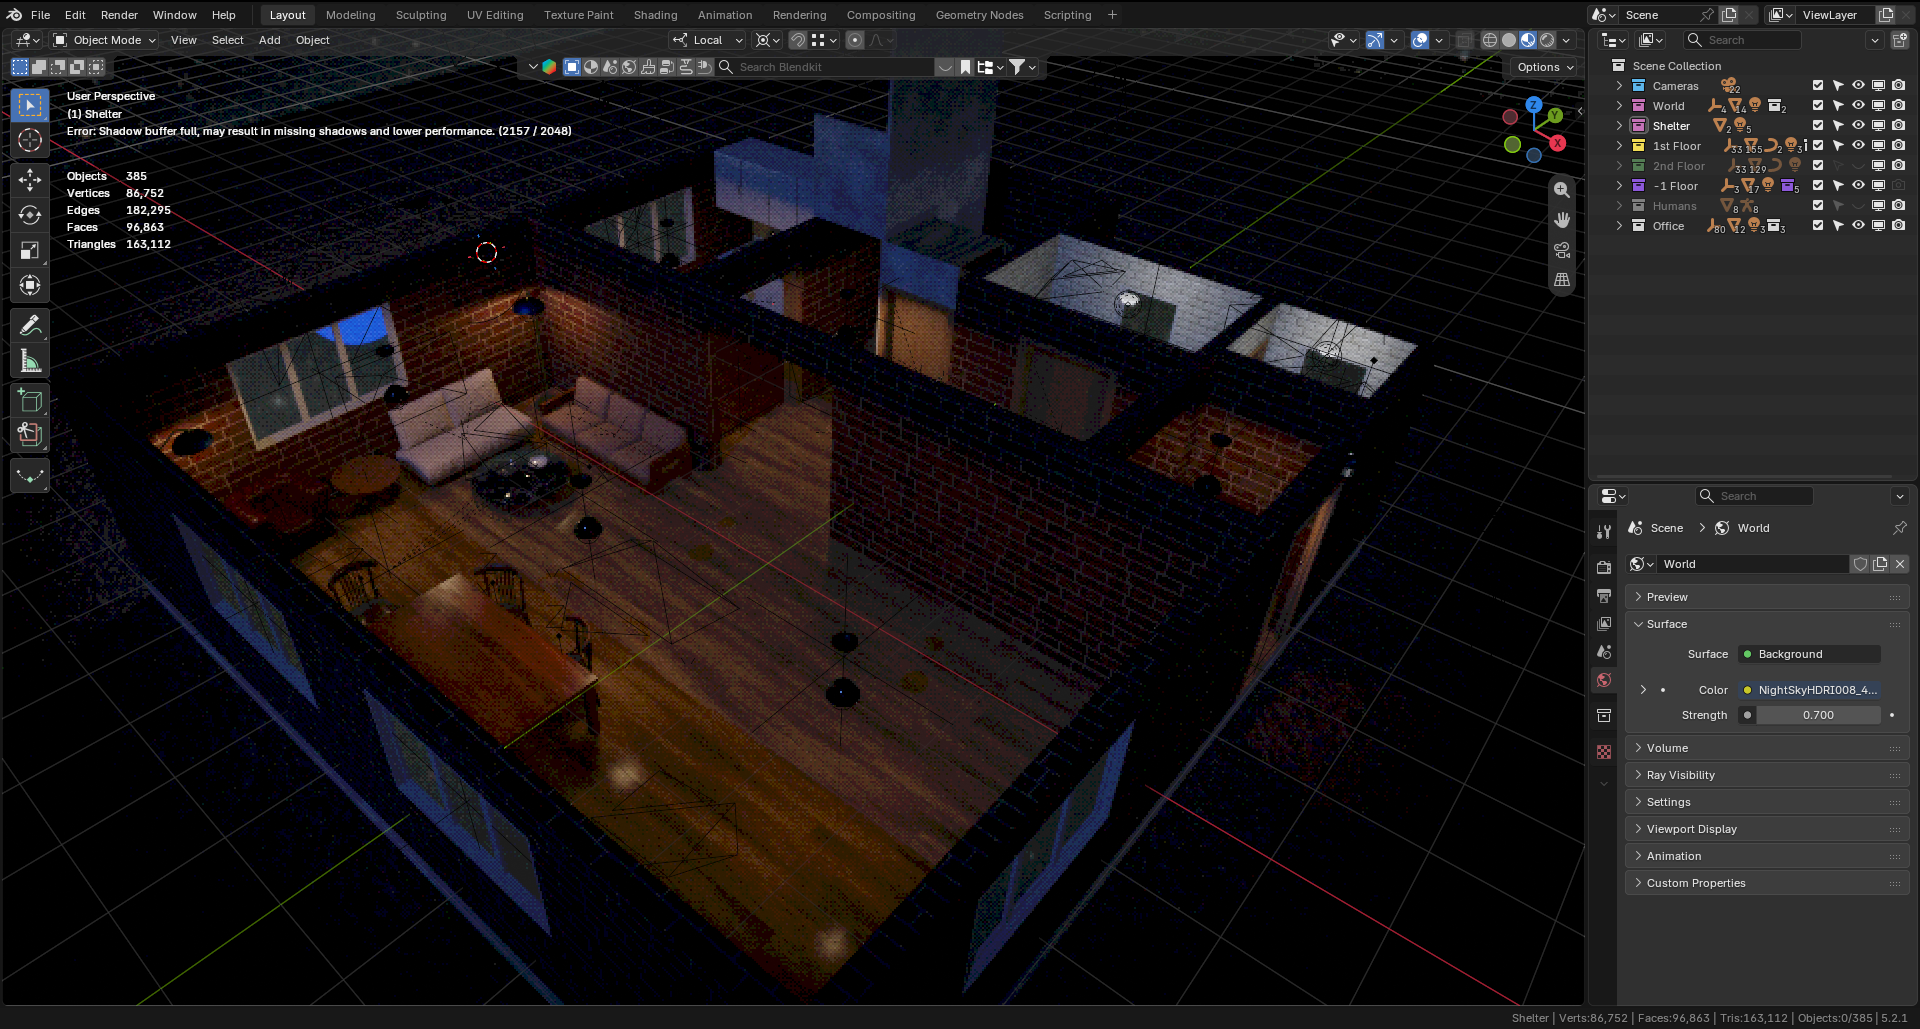The width and height of the screenshot is (1920, 1029).
Task: Click the zoom viewport magnifier icon
Action: click(x=1562, y=190)
